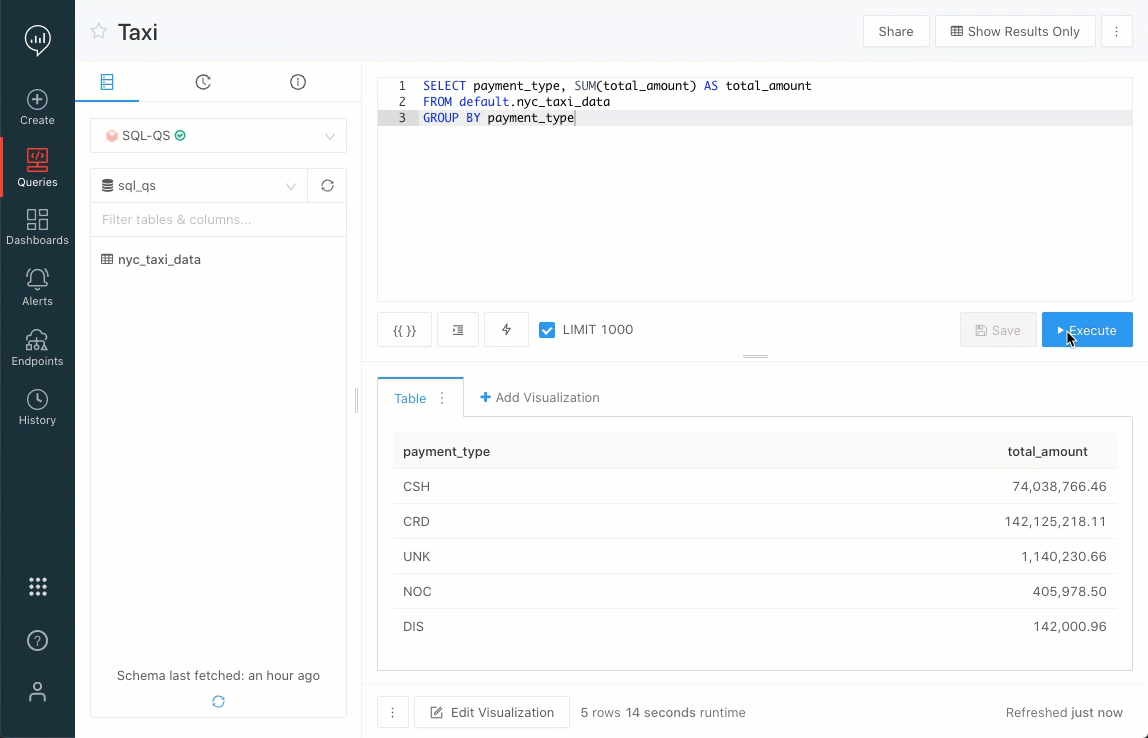This screenshot has height=738, width=1148.
Task: Open the Create menu in the sidebar
Action: point(37,109)
